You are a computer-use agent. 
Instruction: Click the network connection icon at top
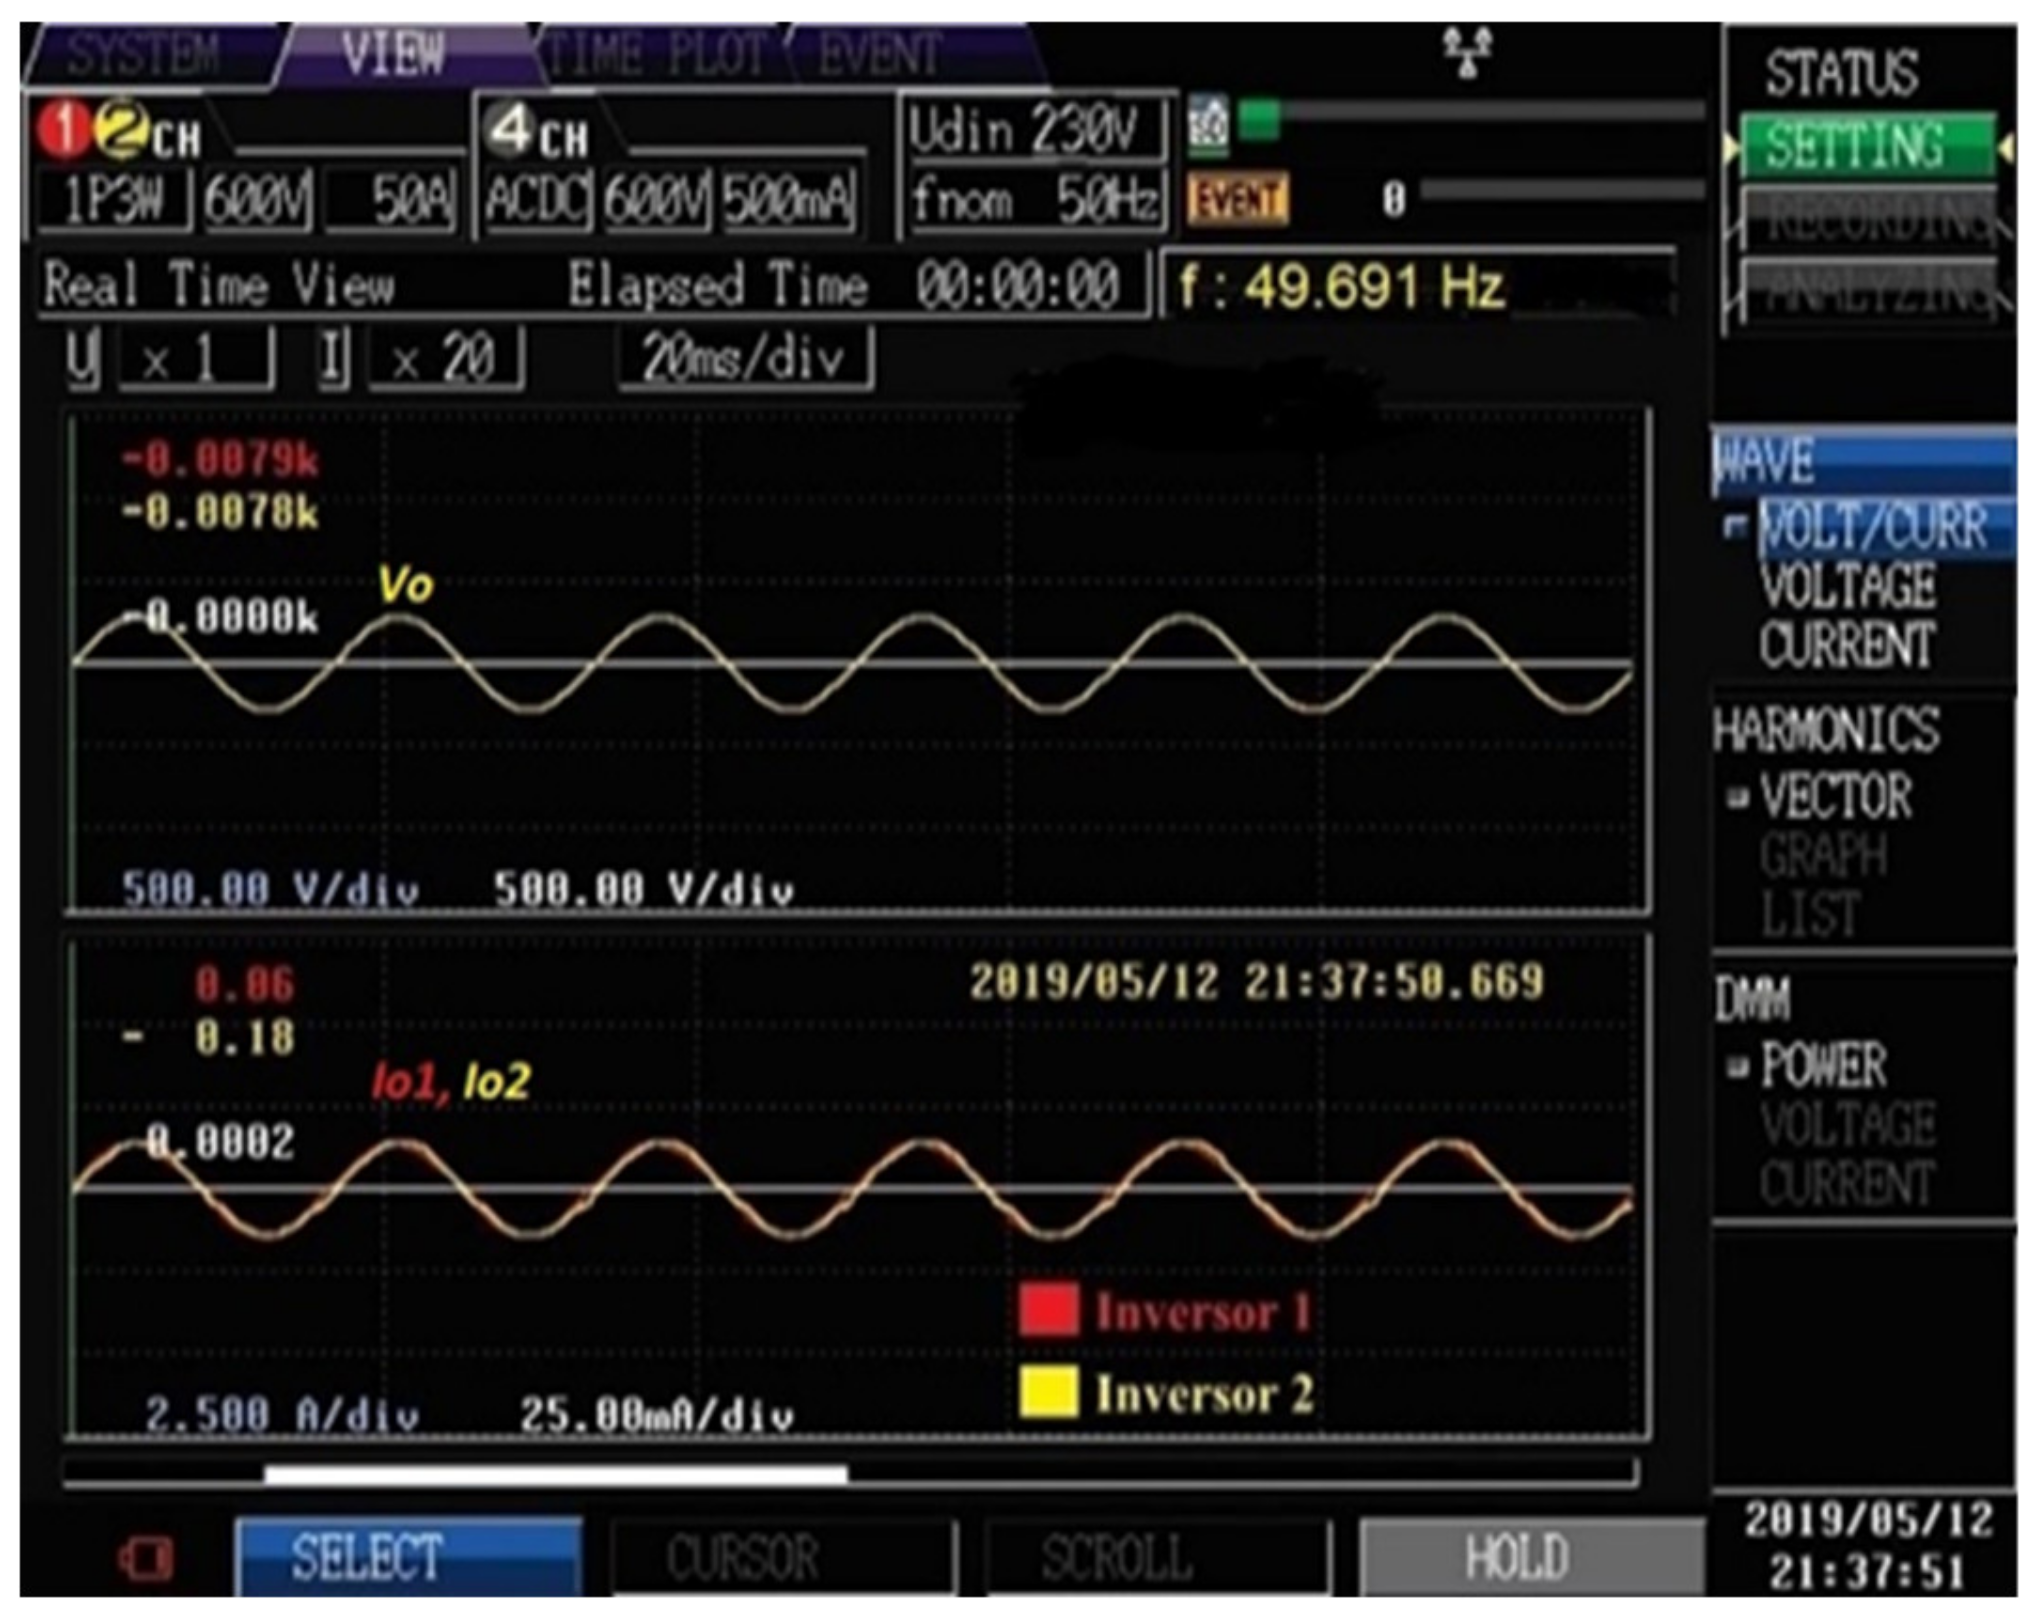1467,52
